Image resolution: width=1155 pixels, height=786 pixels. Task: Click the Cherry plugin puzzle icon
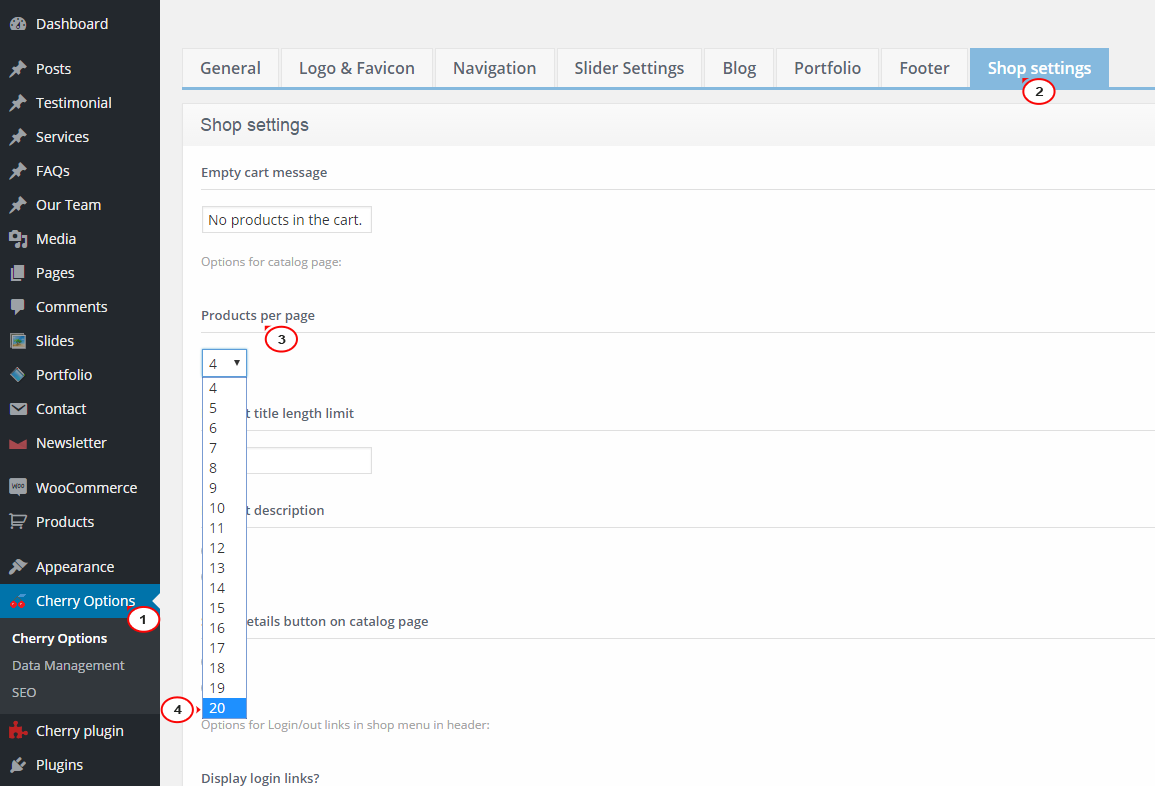(x=18, y=731)
